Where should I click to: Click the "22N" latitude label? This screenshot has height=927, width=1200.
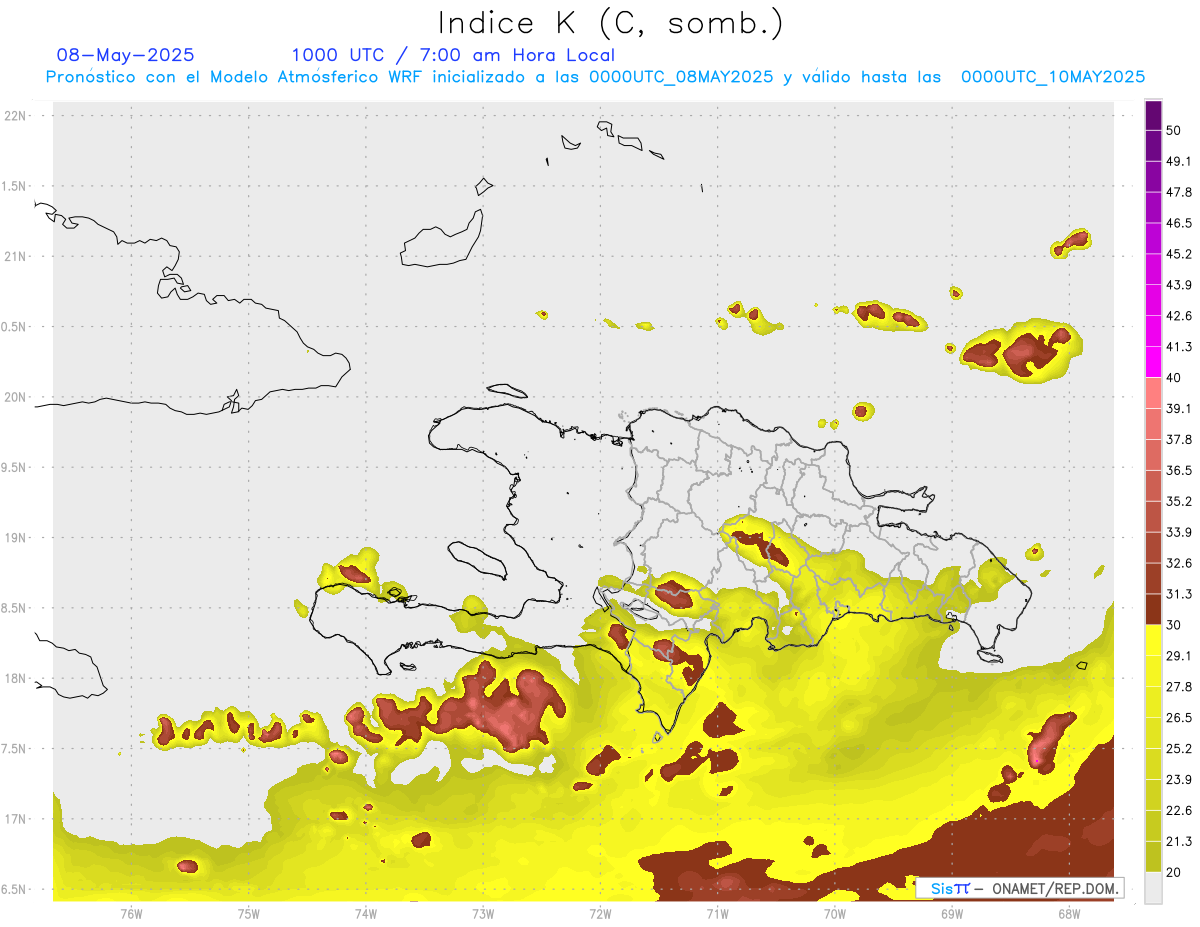click(x=17, y=116)
